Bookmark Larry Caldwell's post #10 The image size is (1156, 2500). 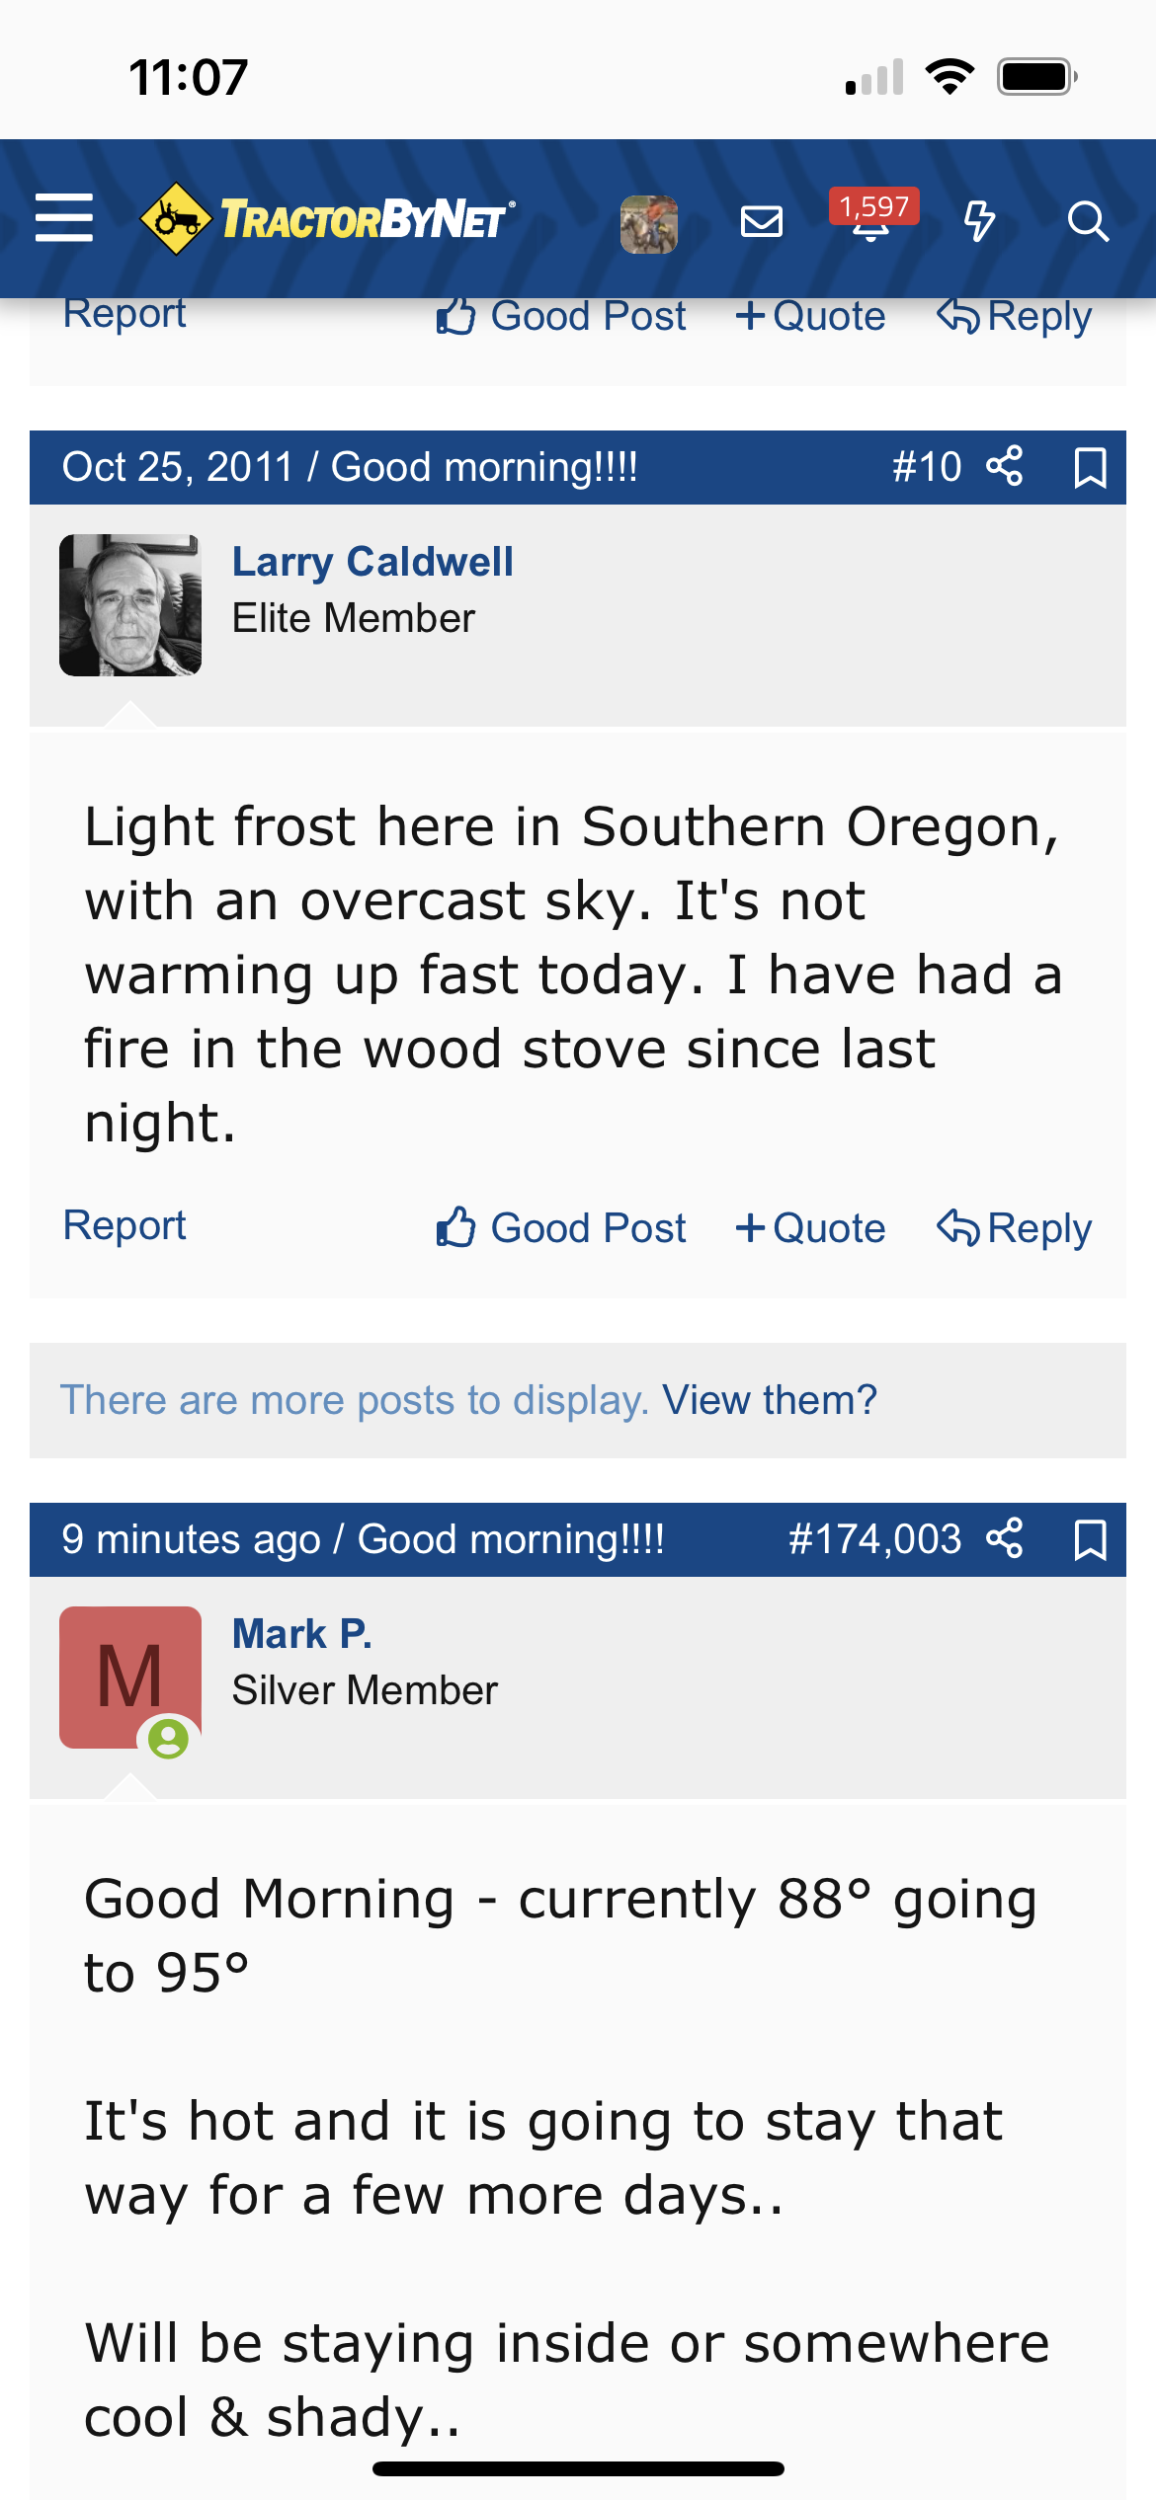[x=1089, y=467]
